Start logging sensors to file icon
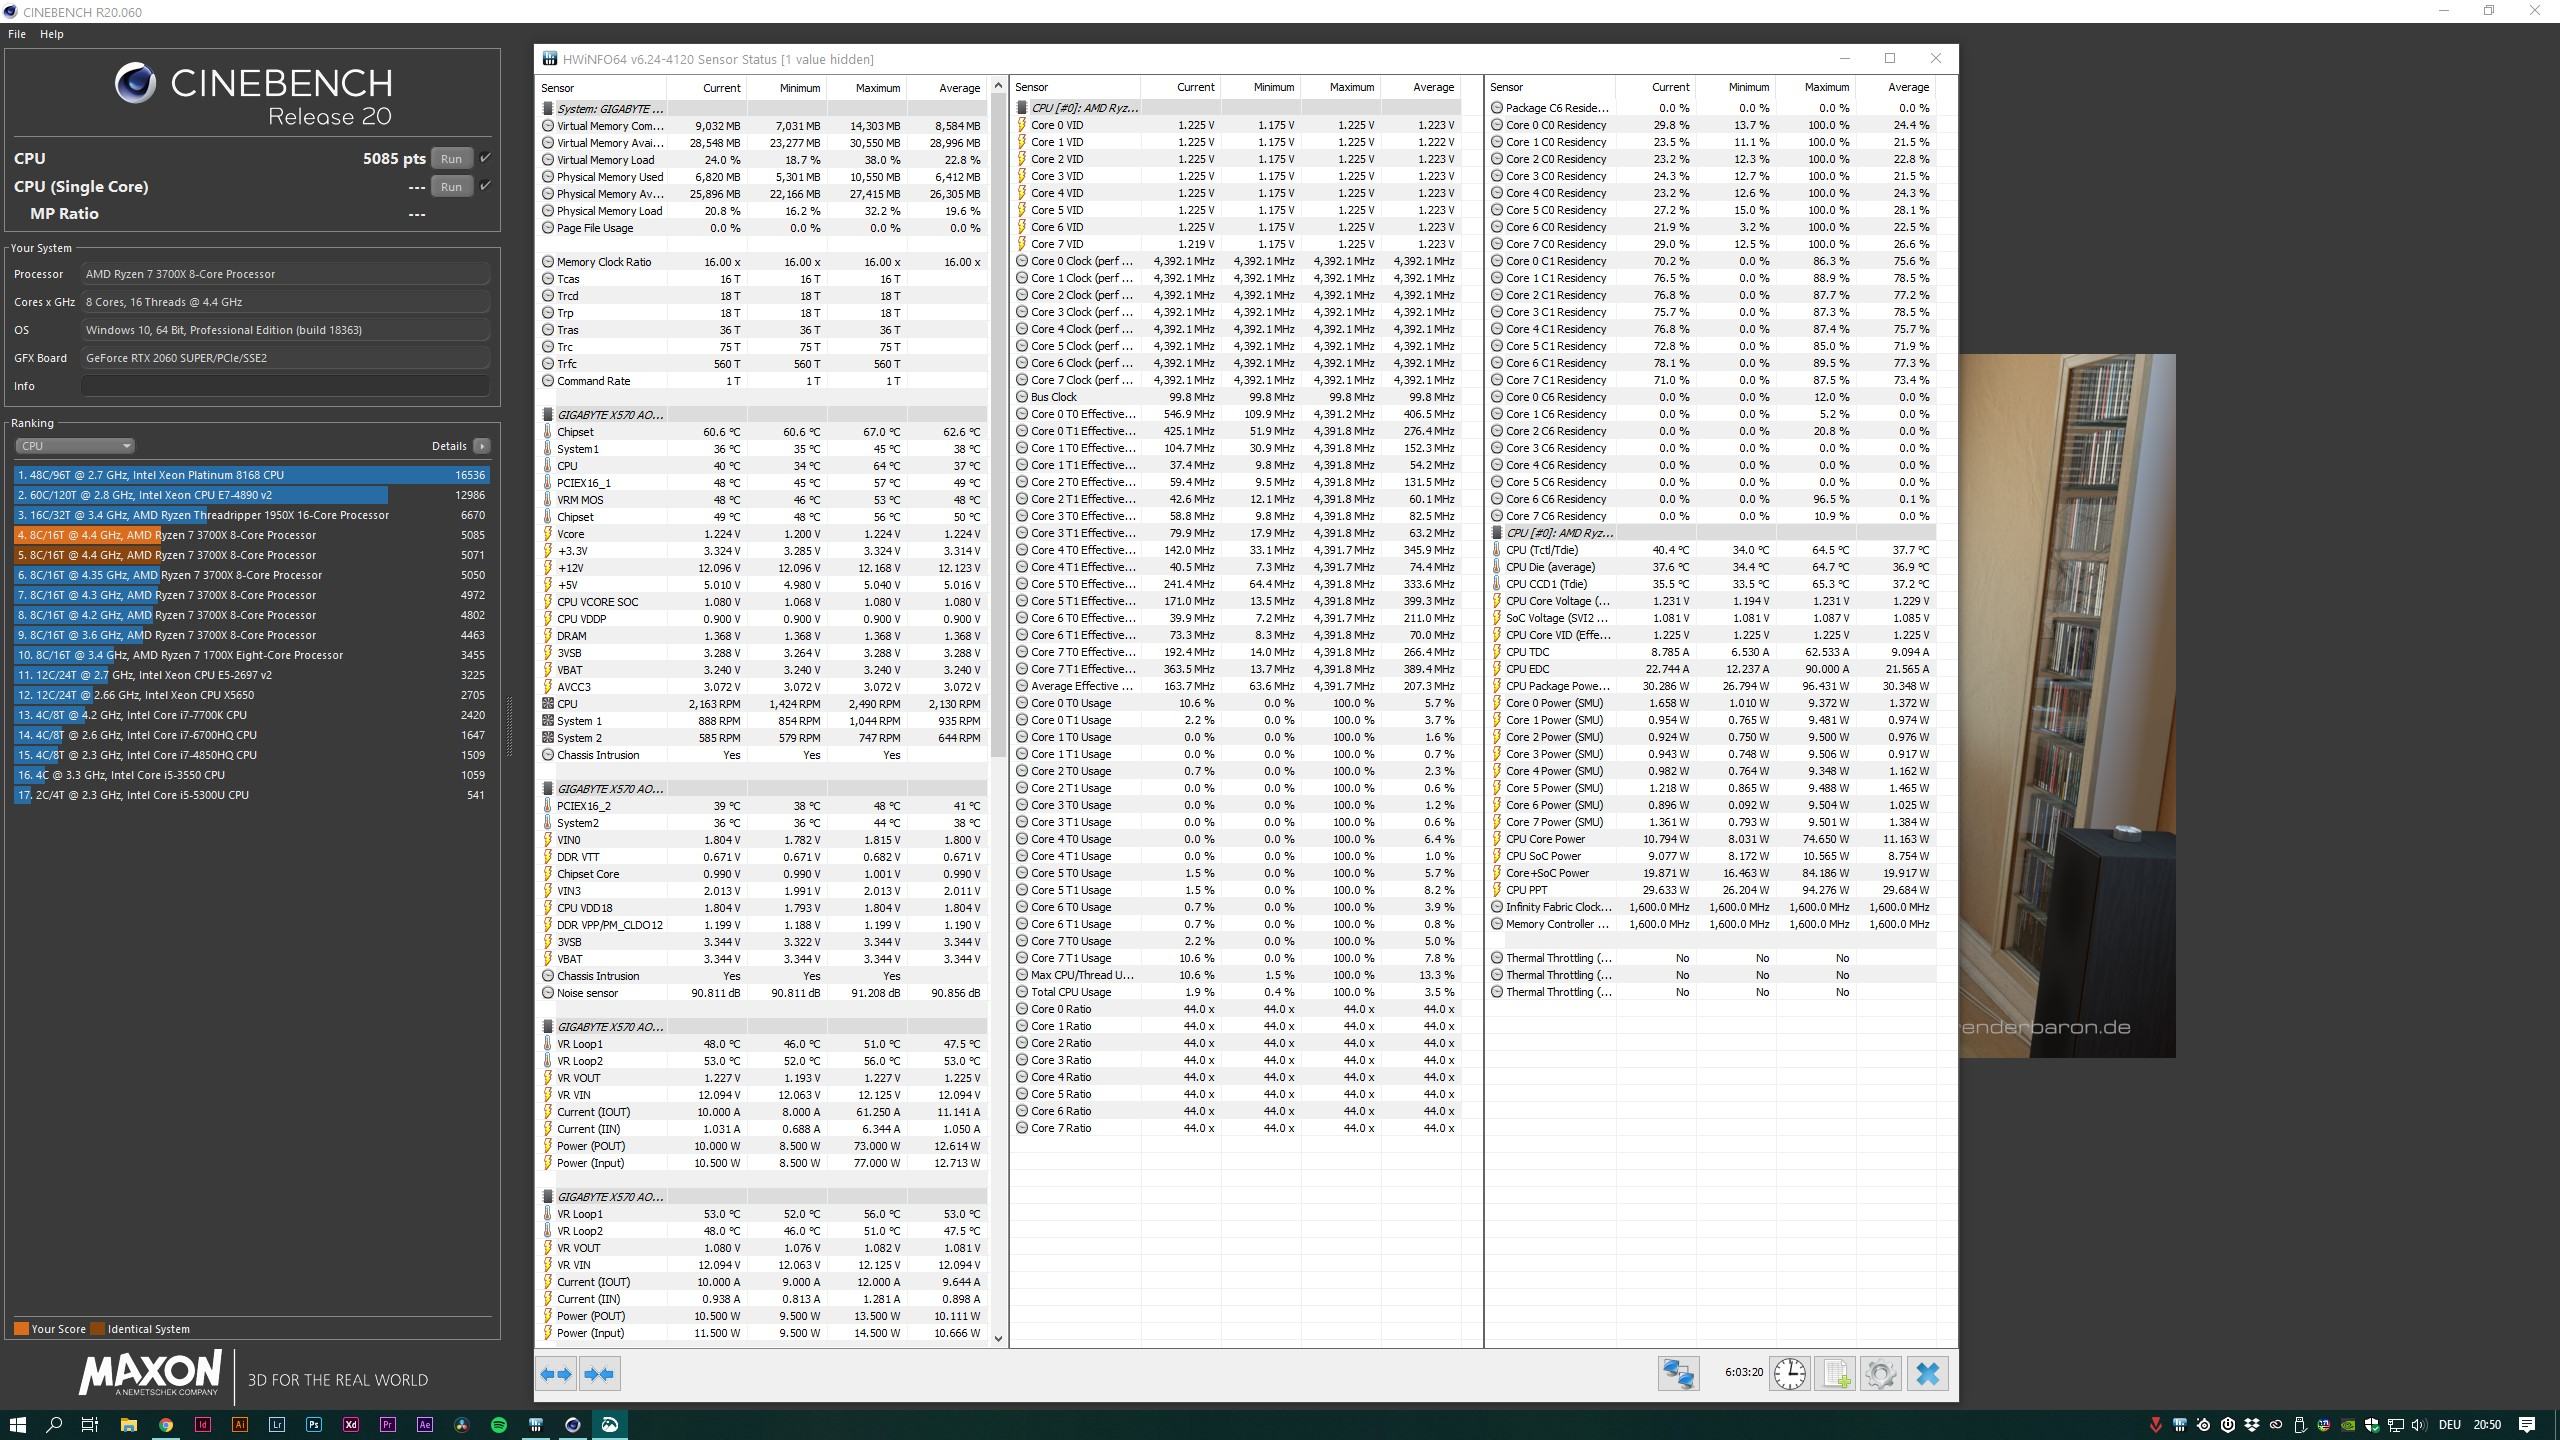This screenshot has height=1440, width=2560. 1836,1373
